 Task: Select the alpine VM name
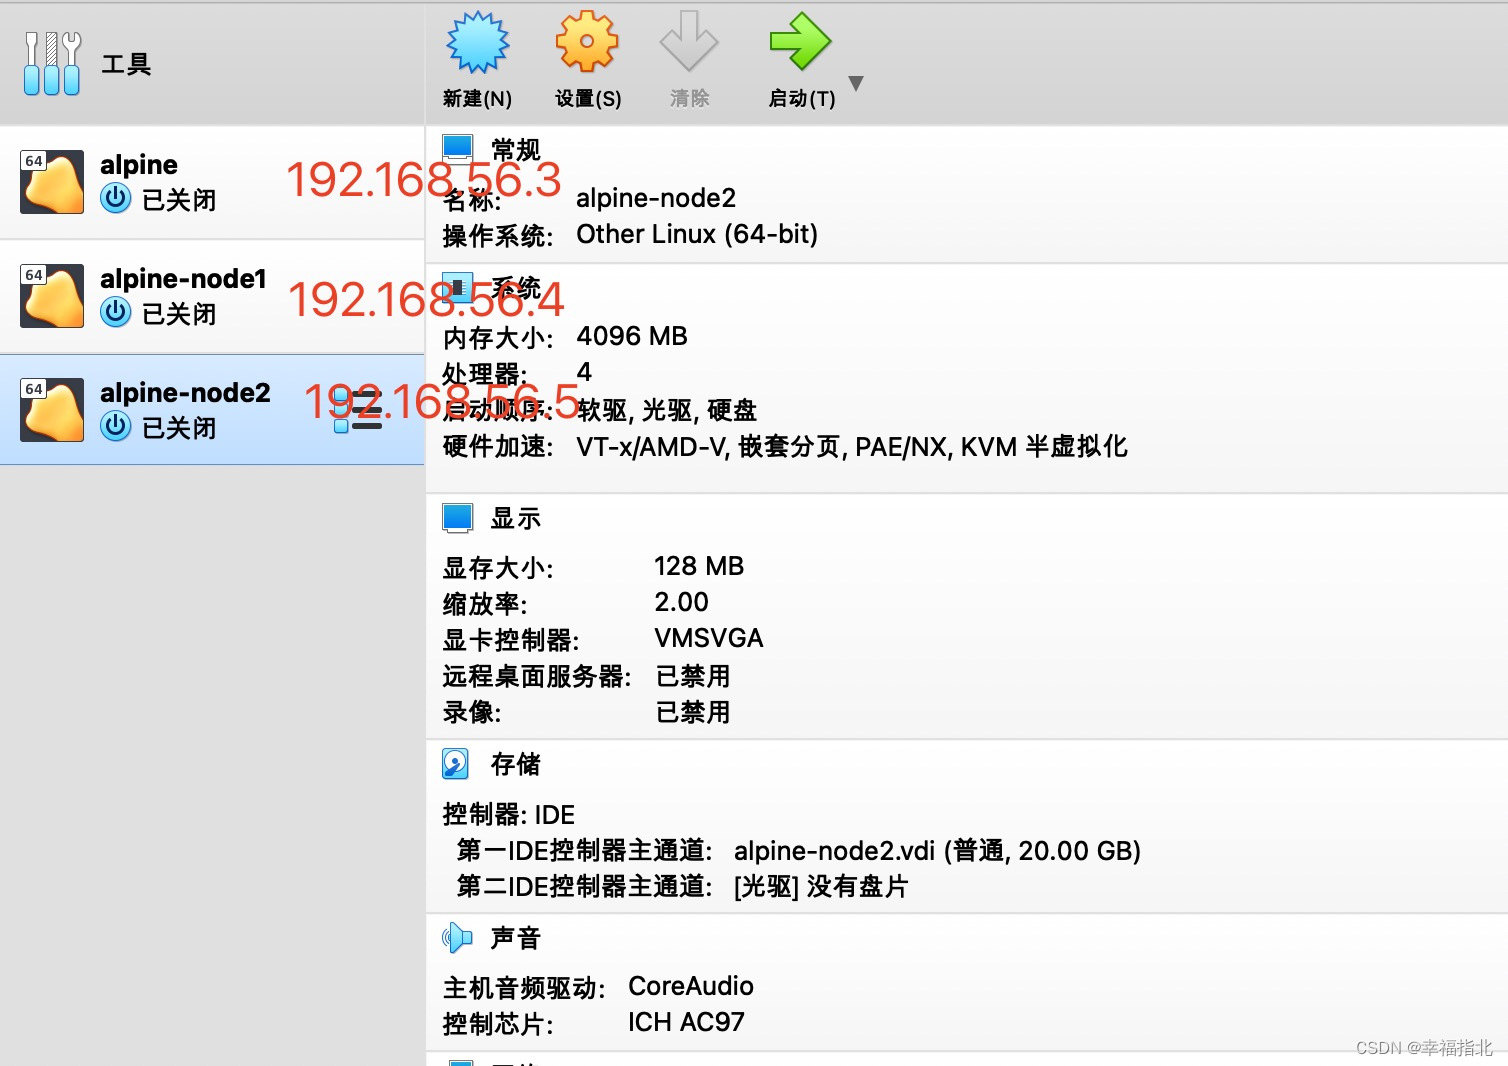point(139,165)
